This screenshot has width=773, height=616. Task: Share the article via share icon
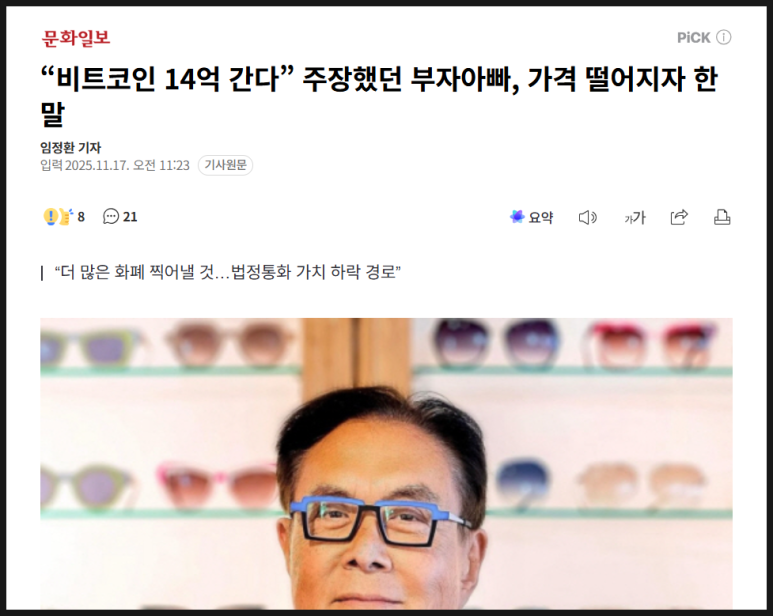pyautogui.click(x=679, y=217)
